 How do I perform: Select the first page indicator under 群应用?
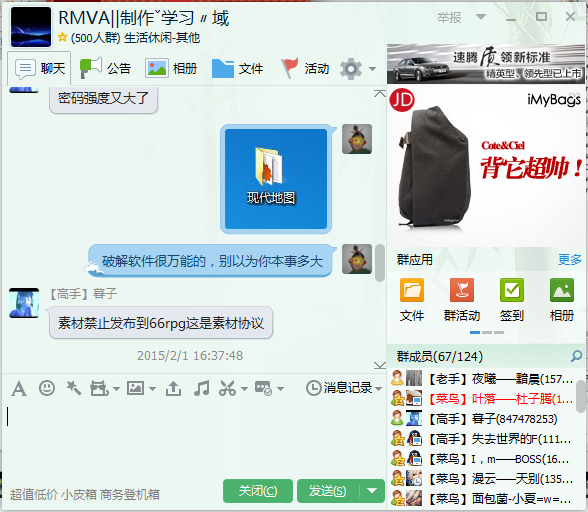(x=475, y=333)
